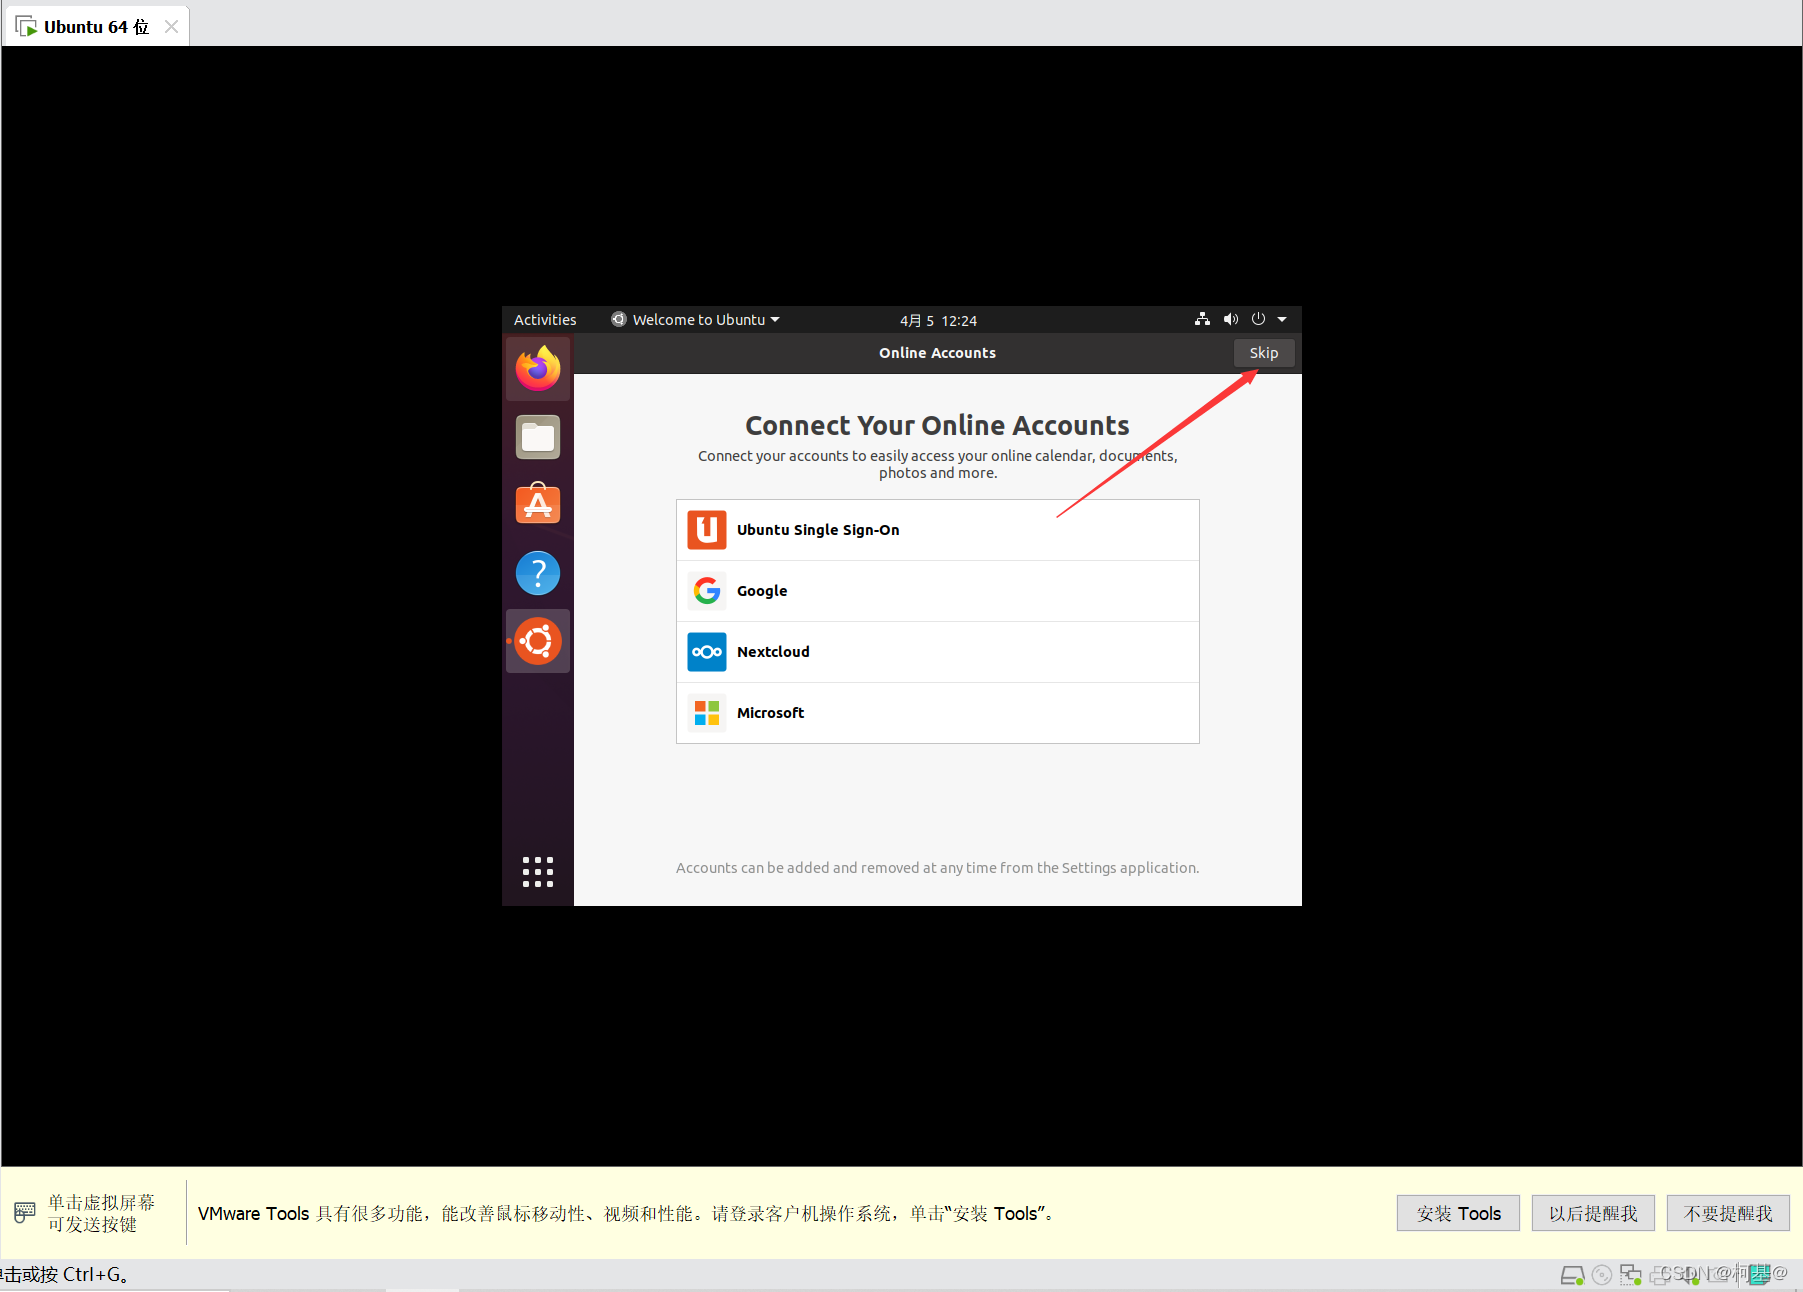Expand the system menu arrow in top bar
The width and height of the screenshot is (1803, 1292).
tap(1282, 320)
